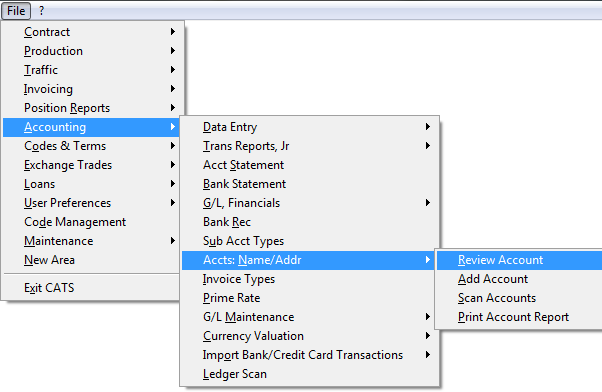This screenshot has height=392, width=602.
Task: Click the arrow beside Traffic
Action: (173, 70)
